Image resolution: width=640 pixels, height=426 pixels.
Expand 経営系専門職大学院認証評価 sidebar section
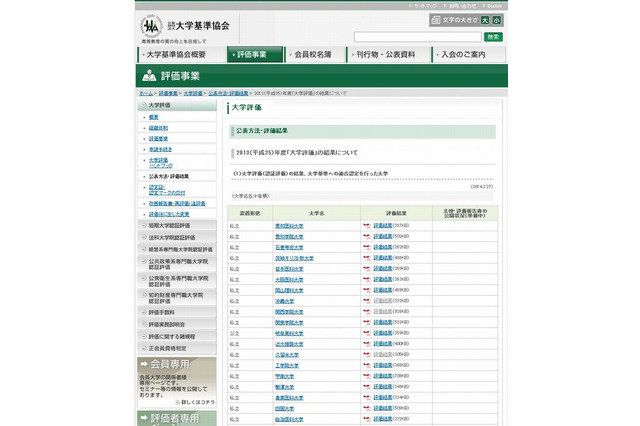coord(177,249)
